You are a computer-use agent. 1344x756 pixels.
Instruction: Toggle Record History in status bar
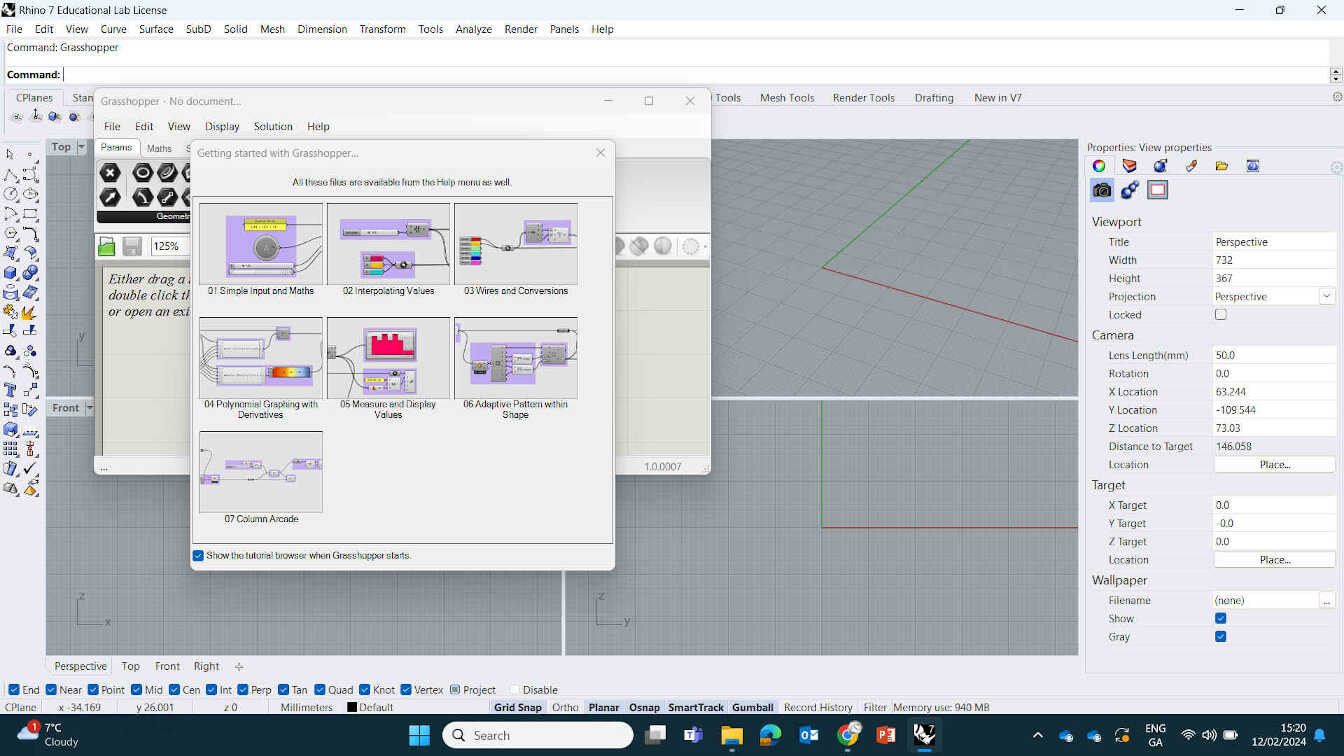pyautogui.click(x=818, y=707)
